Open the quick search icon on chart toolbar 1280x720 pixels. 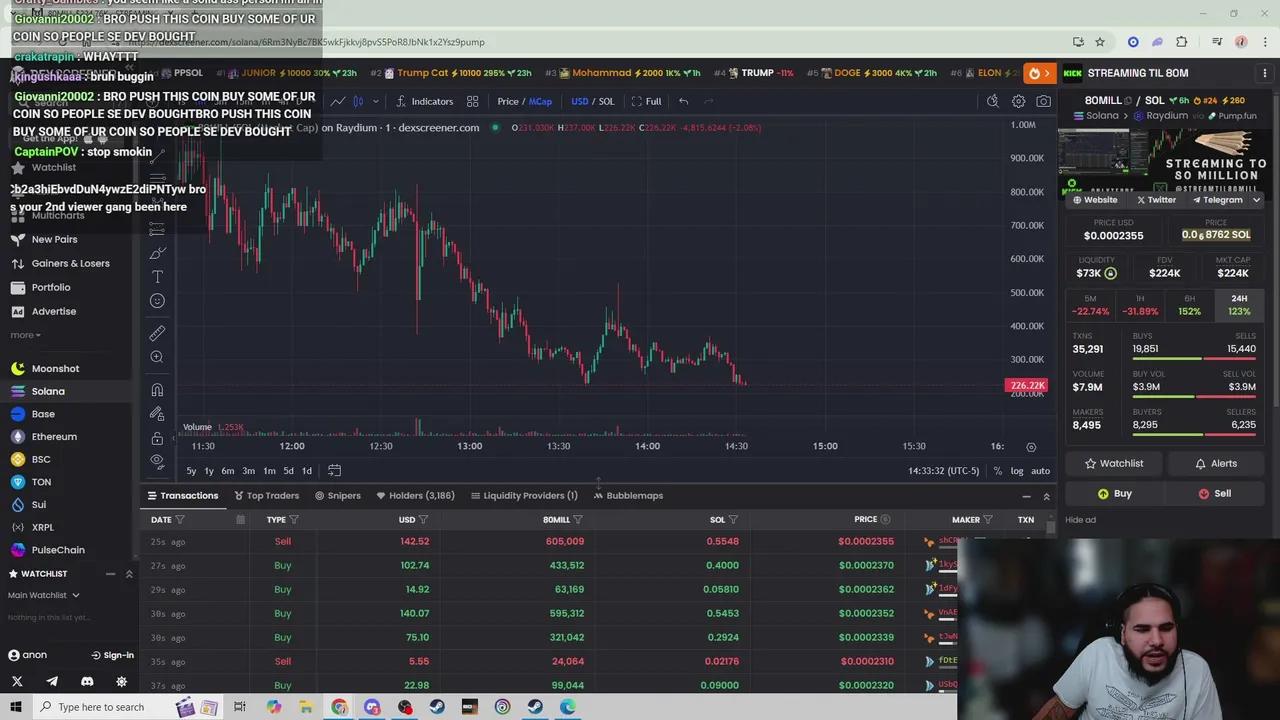(992, 101)
